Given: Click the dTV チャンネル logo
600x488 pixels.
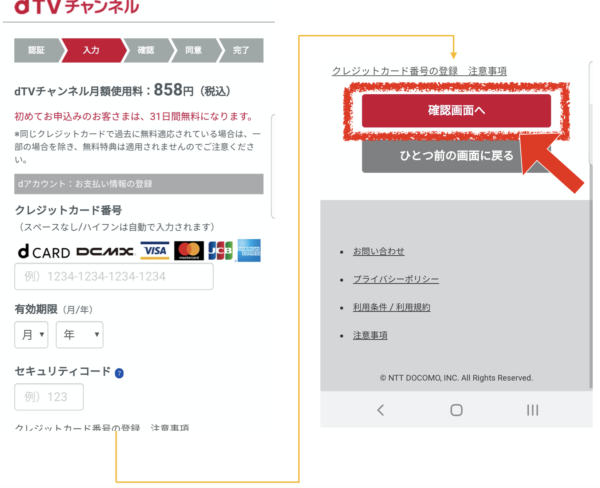Looking at the screenshot, I should click(77, 7).
